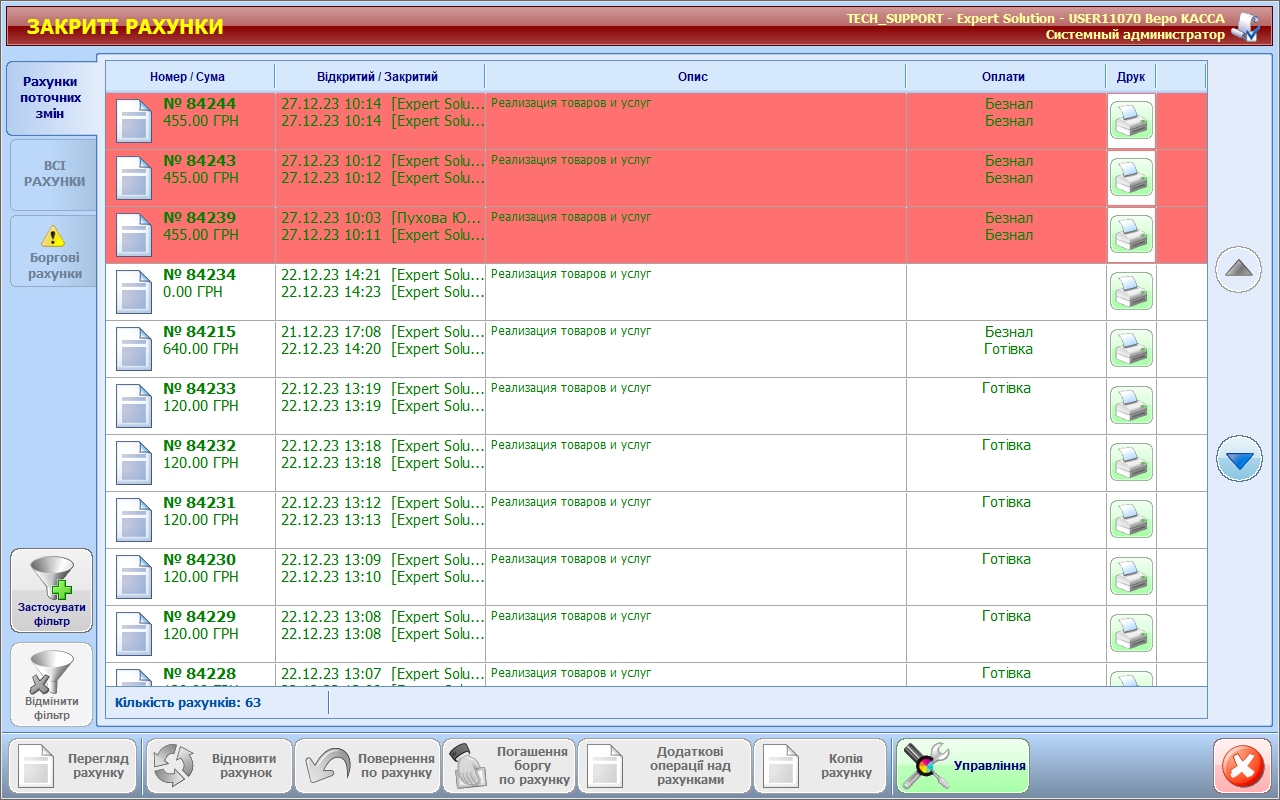Open Боргові рахунки tab

[x=54, y=251]
